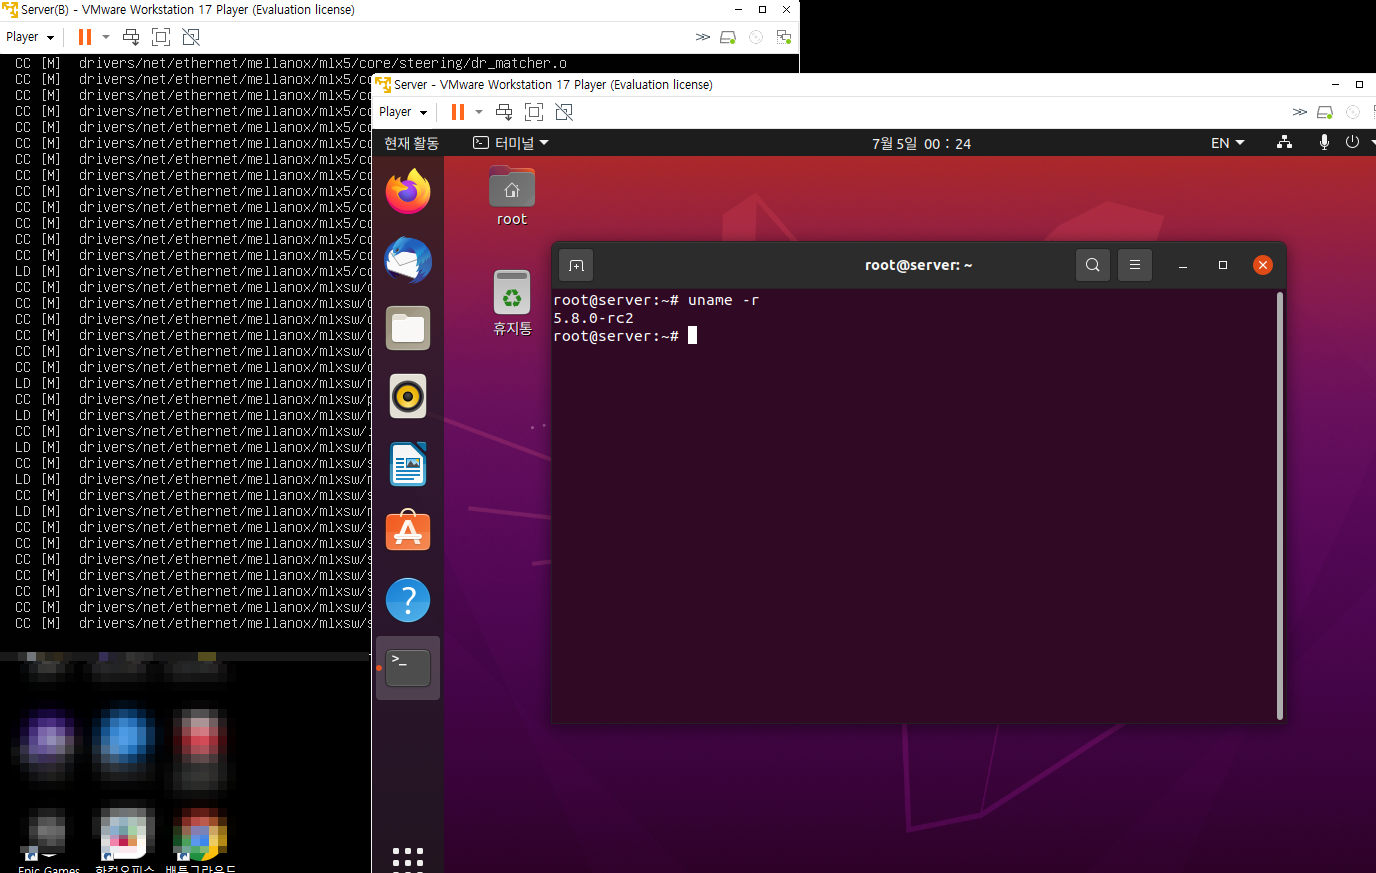Click the dr_matcher.o line in Server(B) console
1376x873 pixels.
[291, 63]
